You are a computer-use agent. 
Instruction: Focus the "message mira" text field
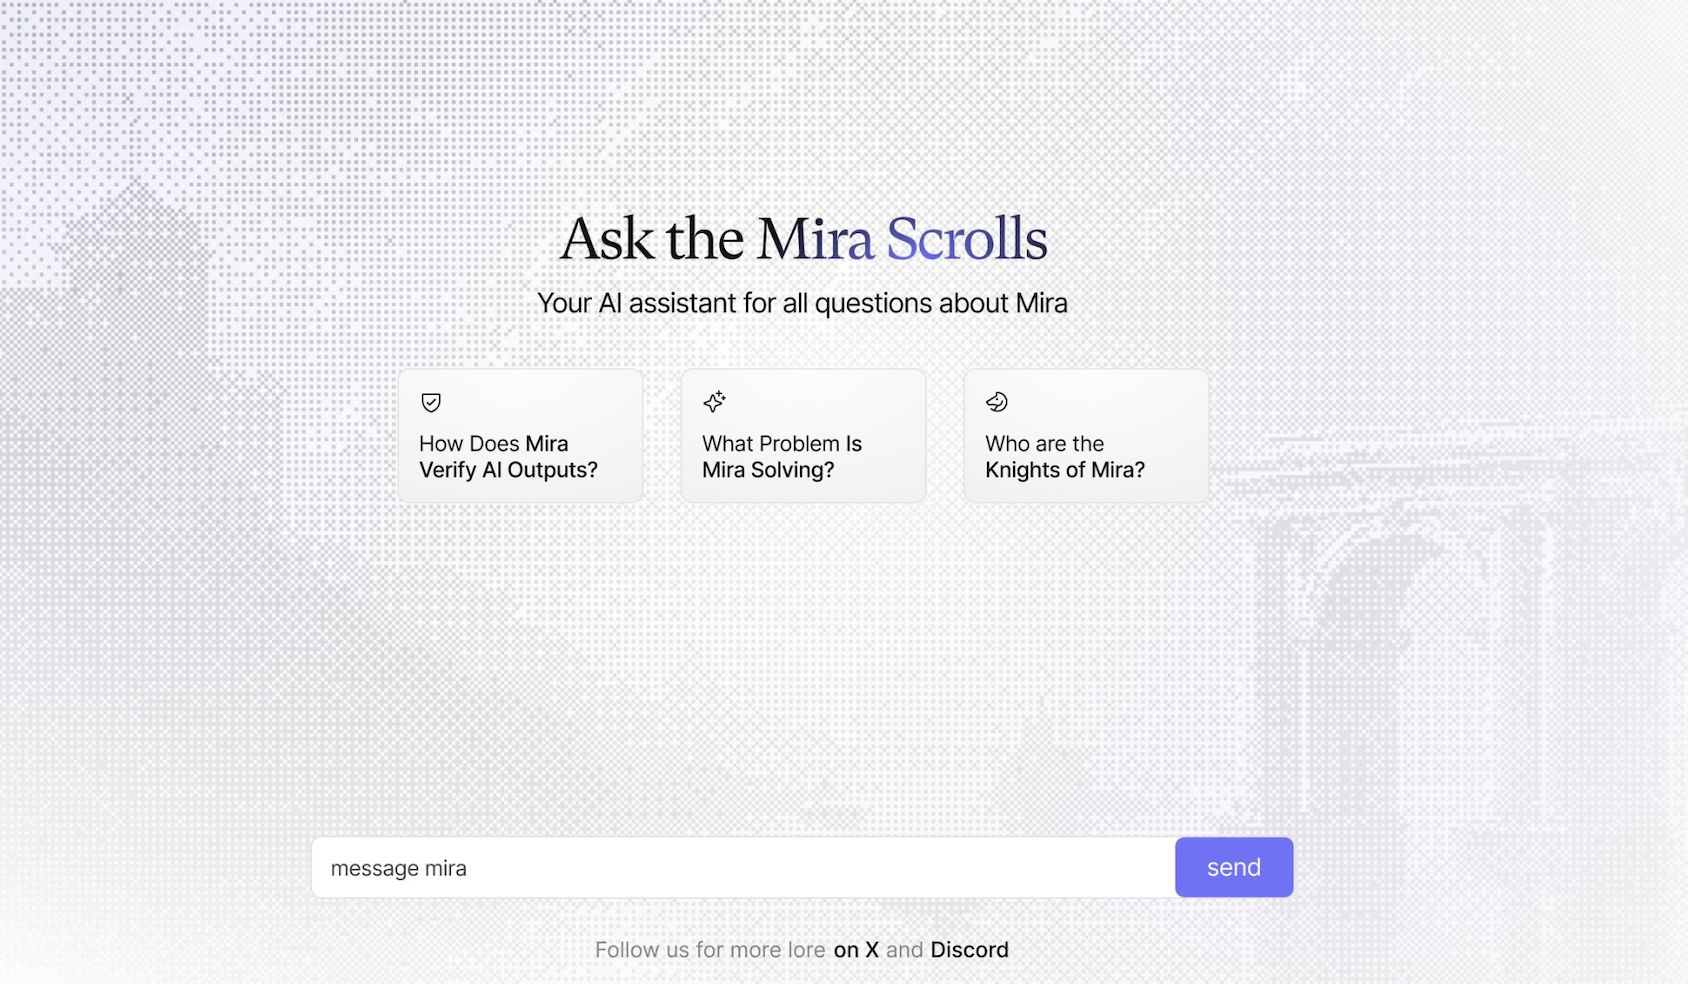pos(742,868)
